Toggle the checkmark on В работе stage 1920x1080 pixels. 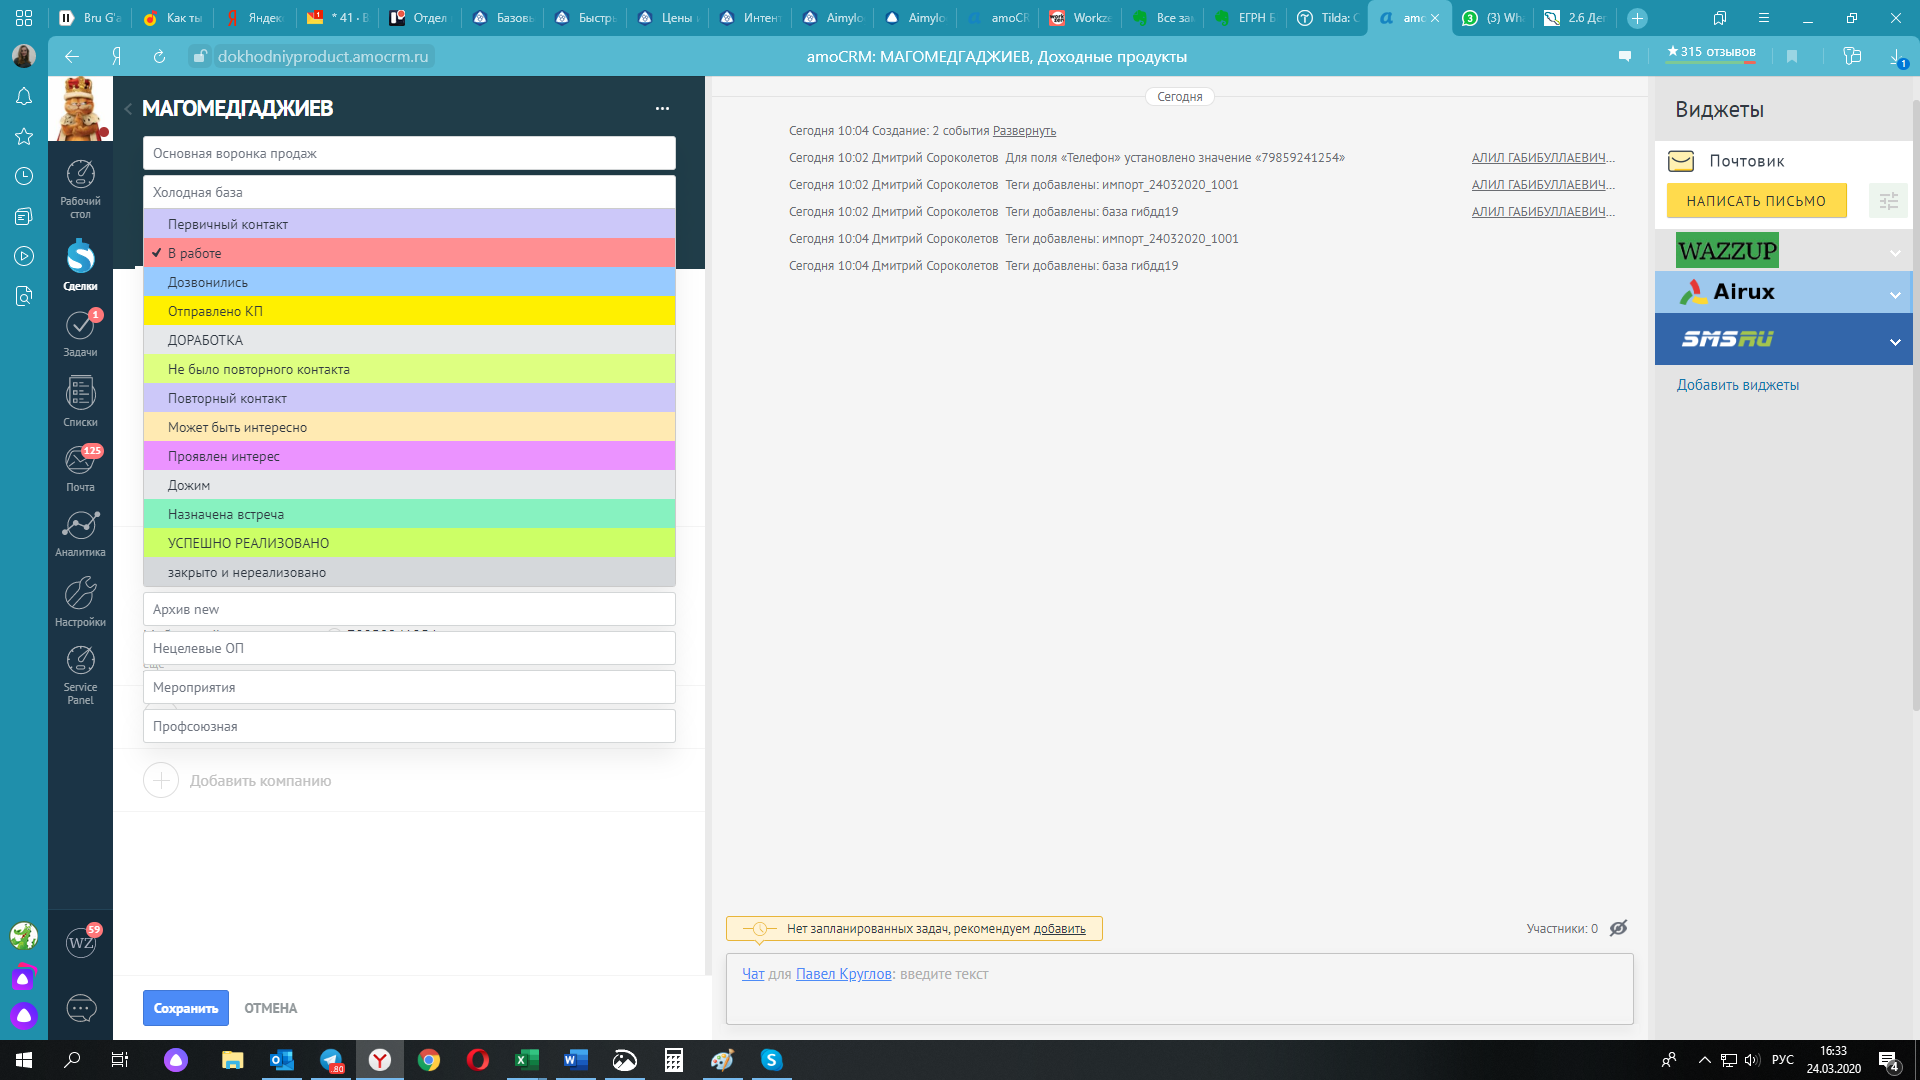point(156,252)
